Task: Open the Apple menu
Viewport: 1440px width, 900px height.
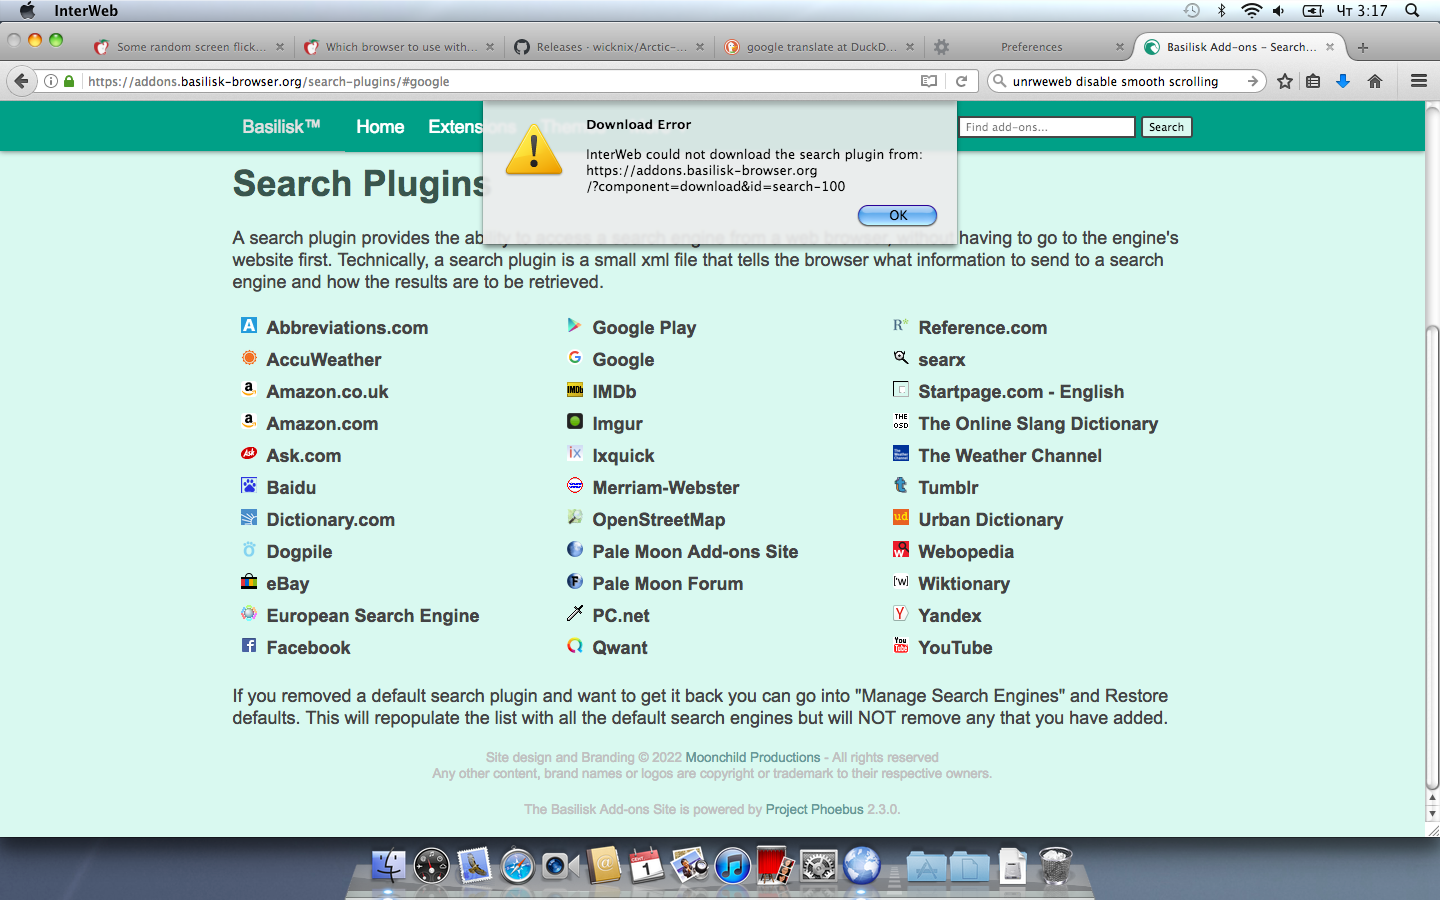Action: pos(27,11)
